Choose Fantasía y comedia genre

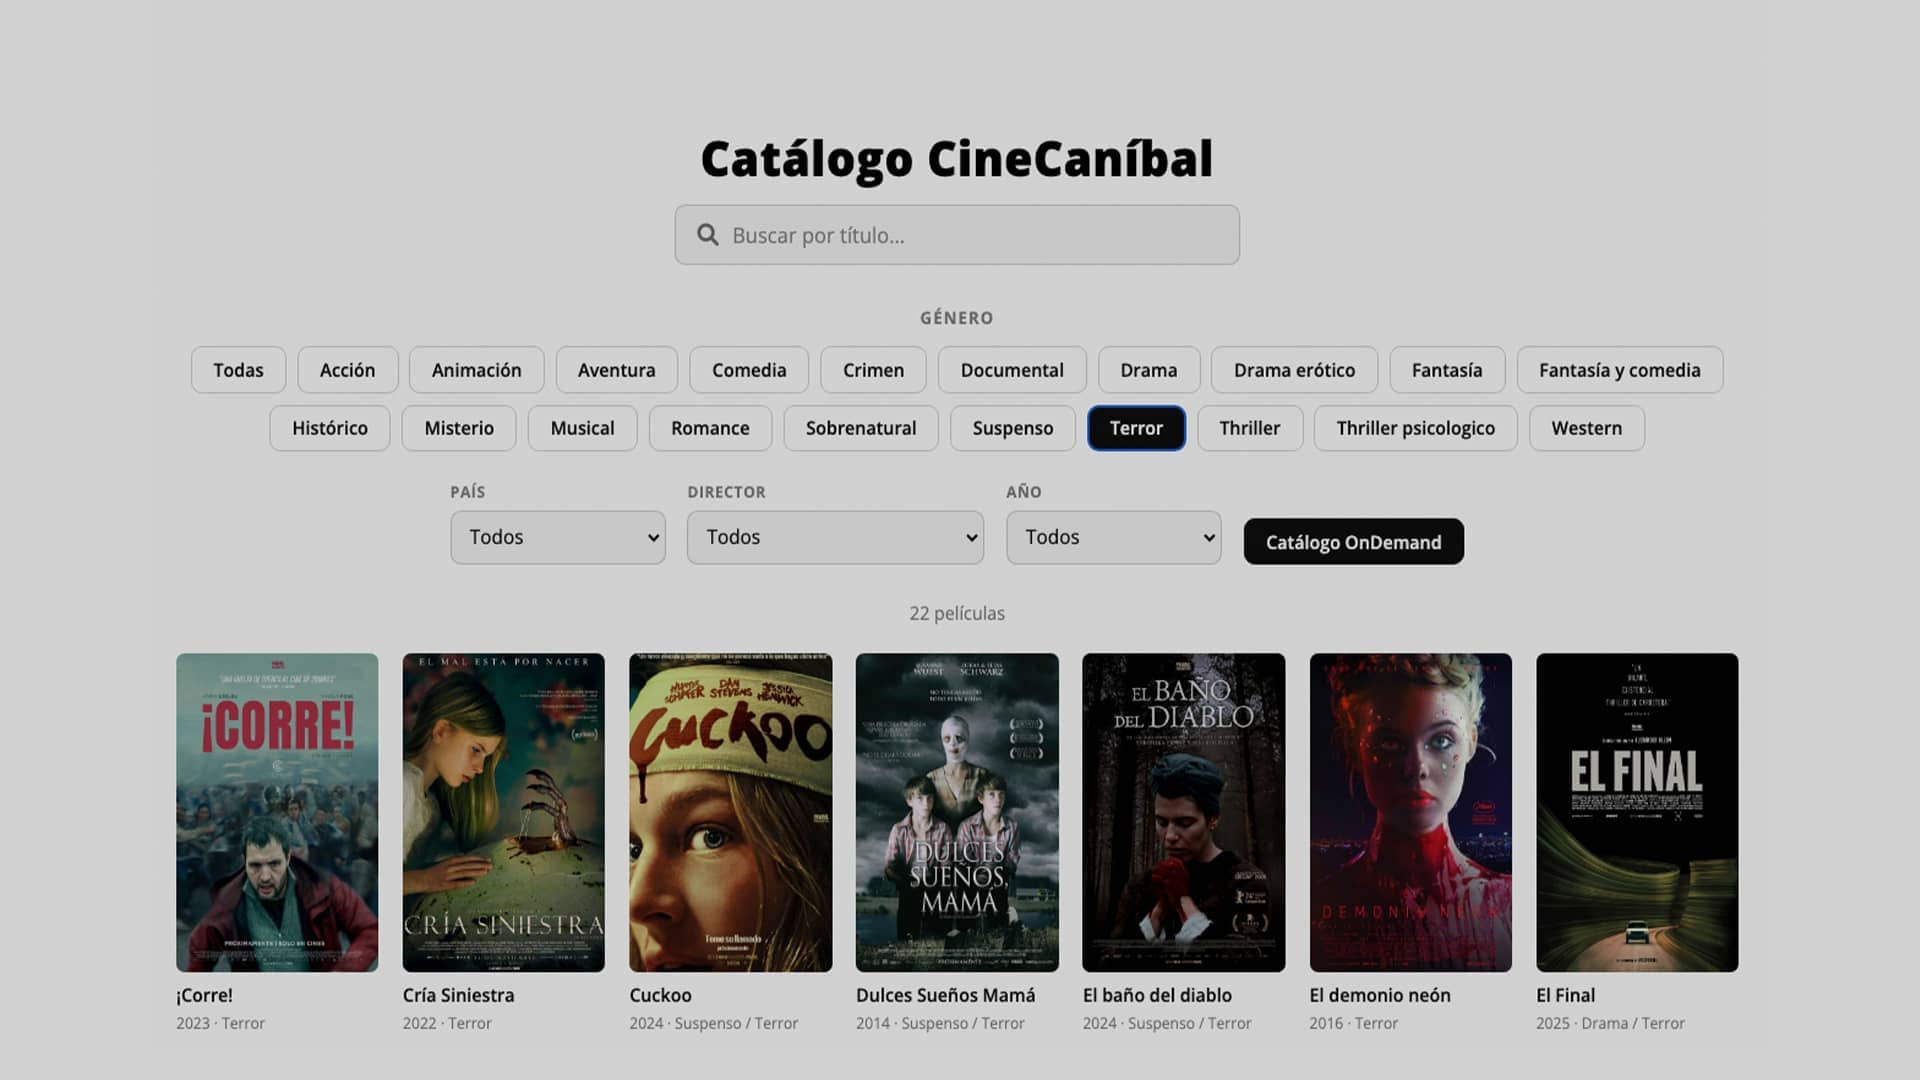coord(1619,370)
